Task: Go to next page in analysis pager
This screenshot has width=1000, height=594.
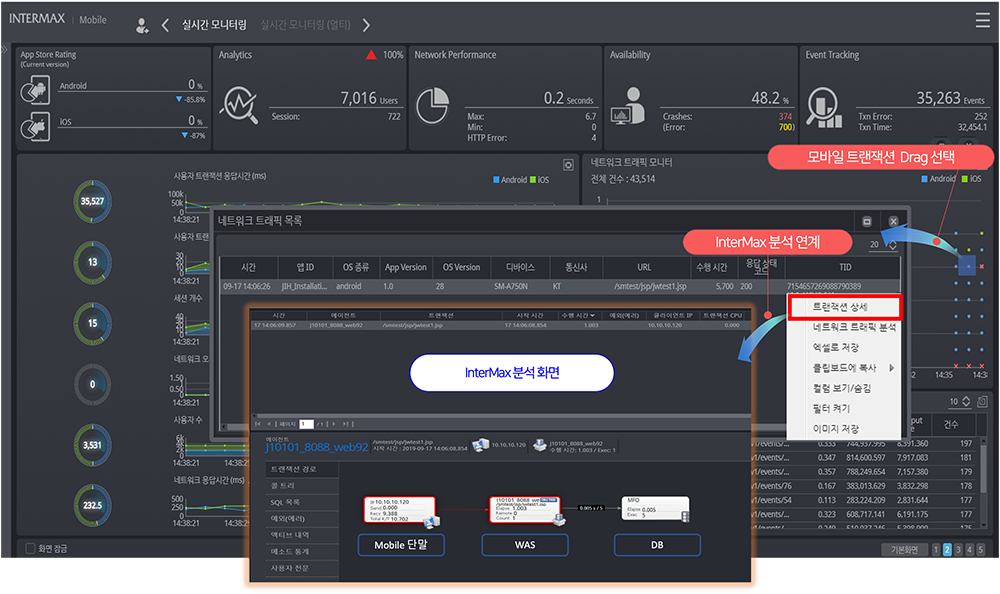Action: (x=333, y=424)
